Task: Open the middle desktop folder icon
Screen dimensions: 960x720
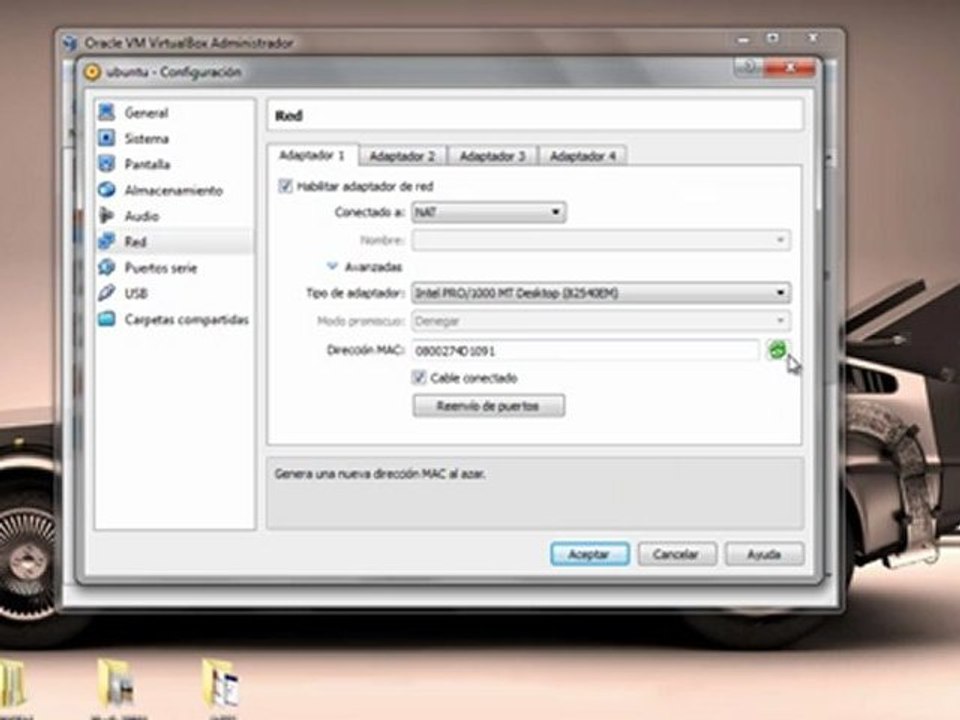Action: point(116,683)
